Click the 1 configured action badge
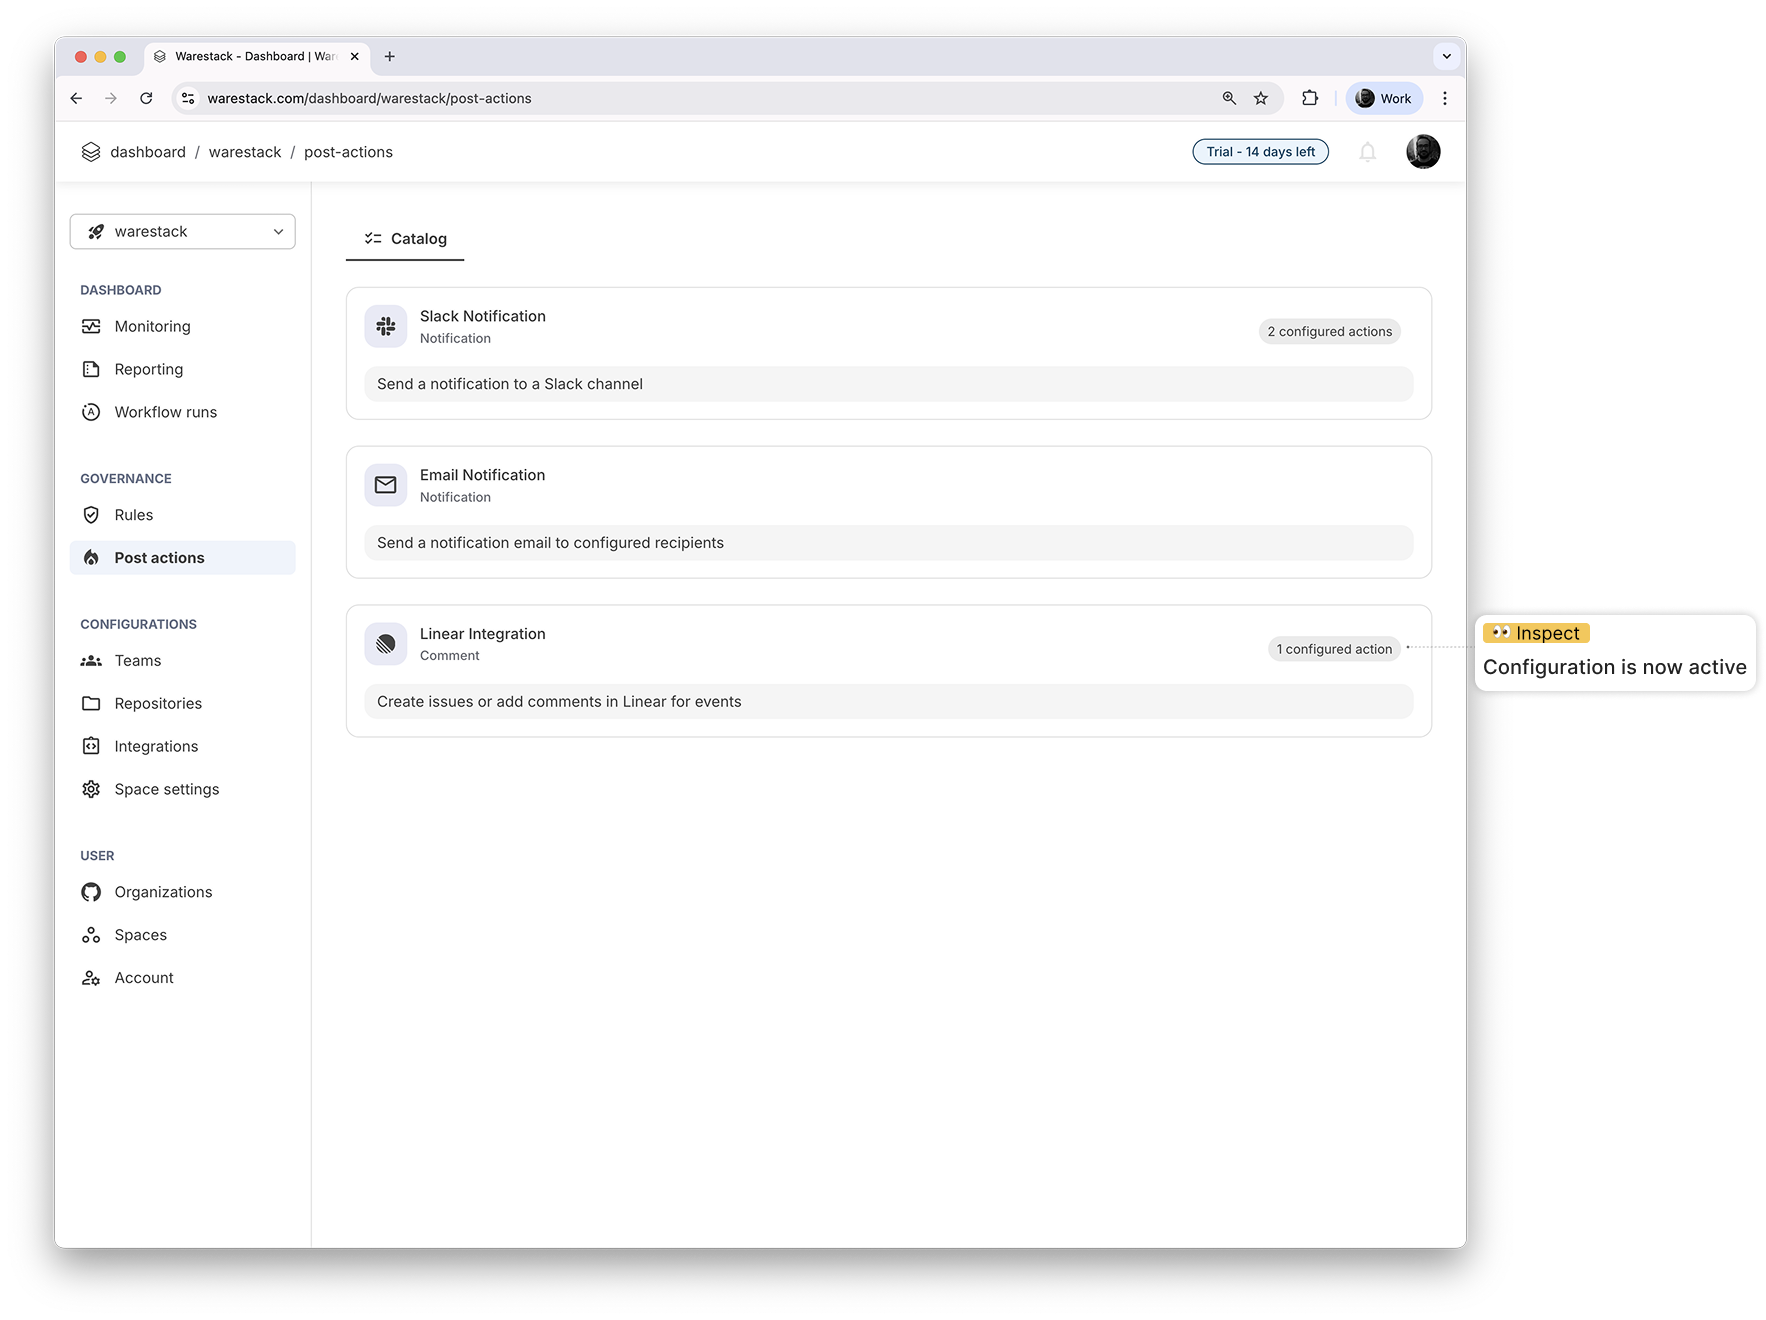Viewport: 1766px width, 1320px height. click(x=1334, y=649)
